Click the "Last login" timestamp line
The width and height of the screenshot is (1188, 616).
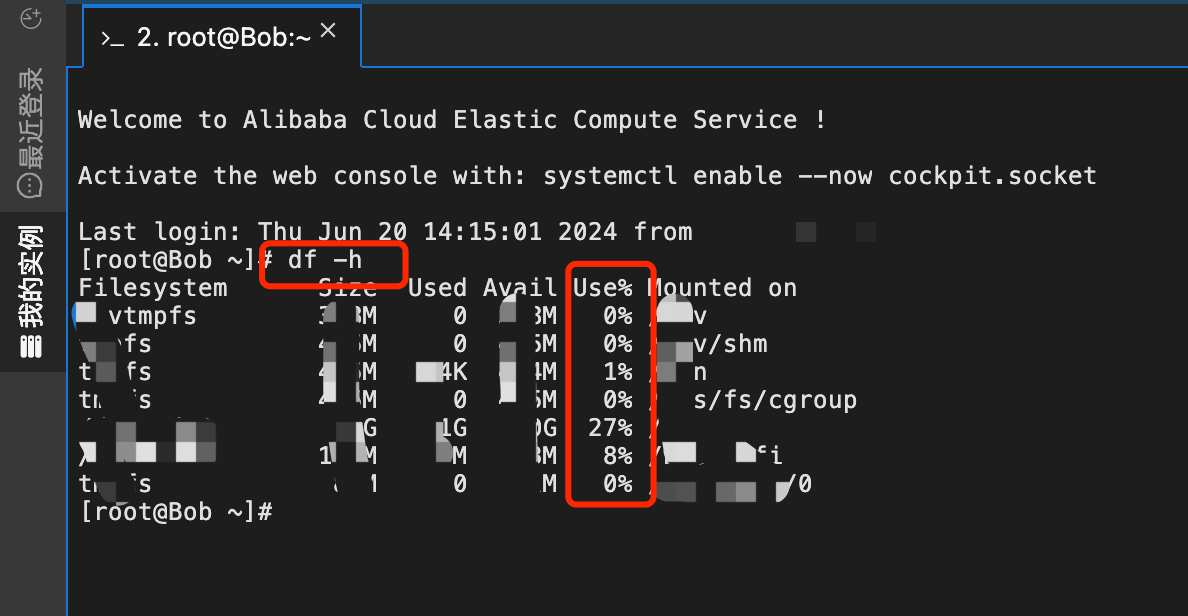click(x=385, y=232)
